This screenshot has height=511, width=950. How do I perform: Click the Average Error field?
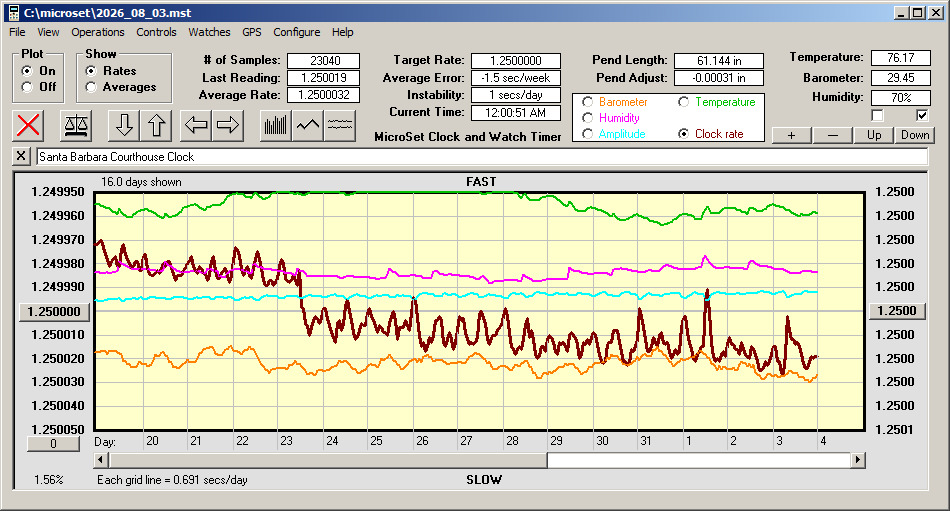point(516,78)
